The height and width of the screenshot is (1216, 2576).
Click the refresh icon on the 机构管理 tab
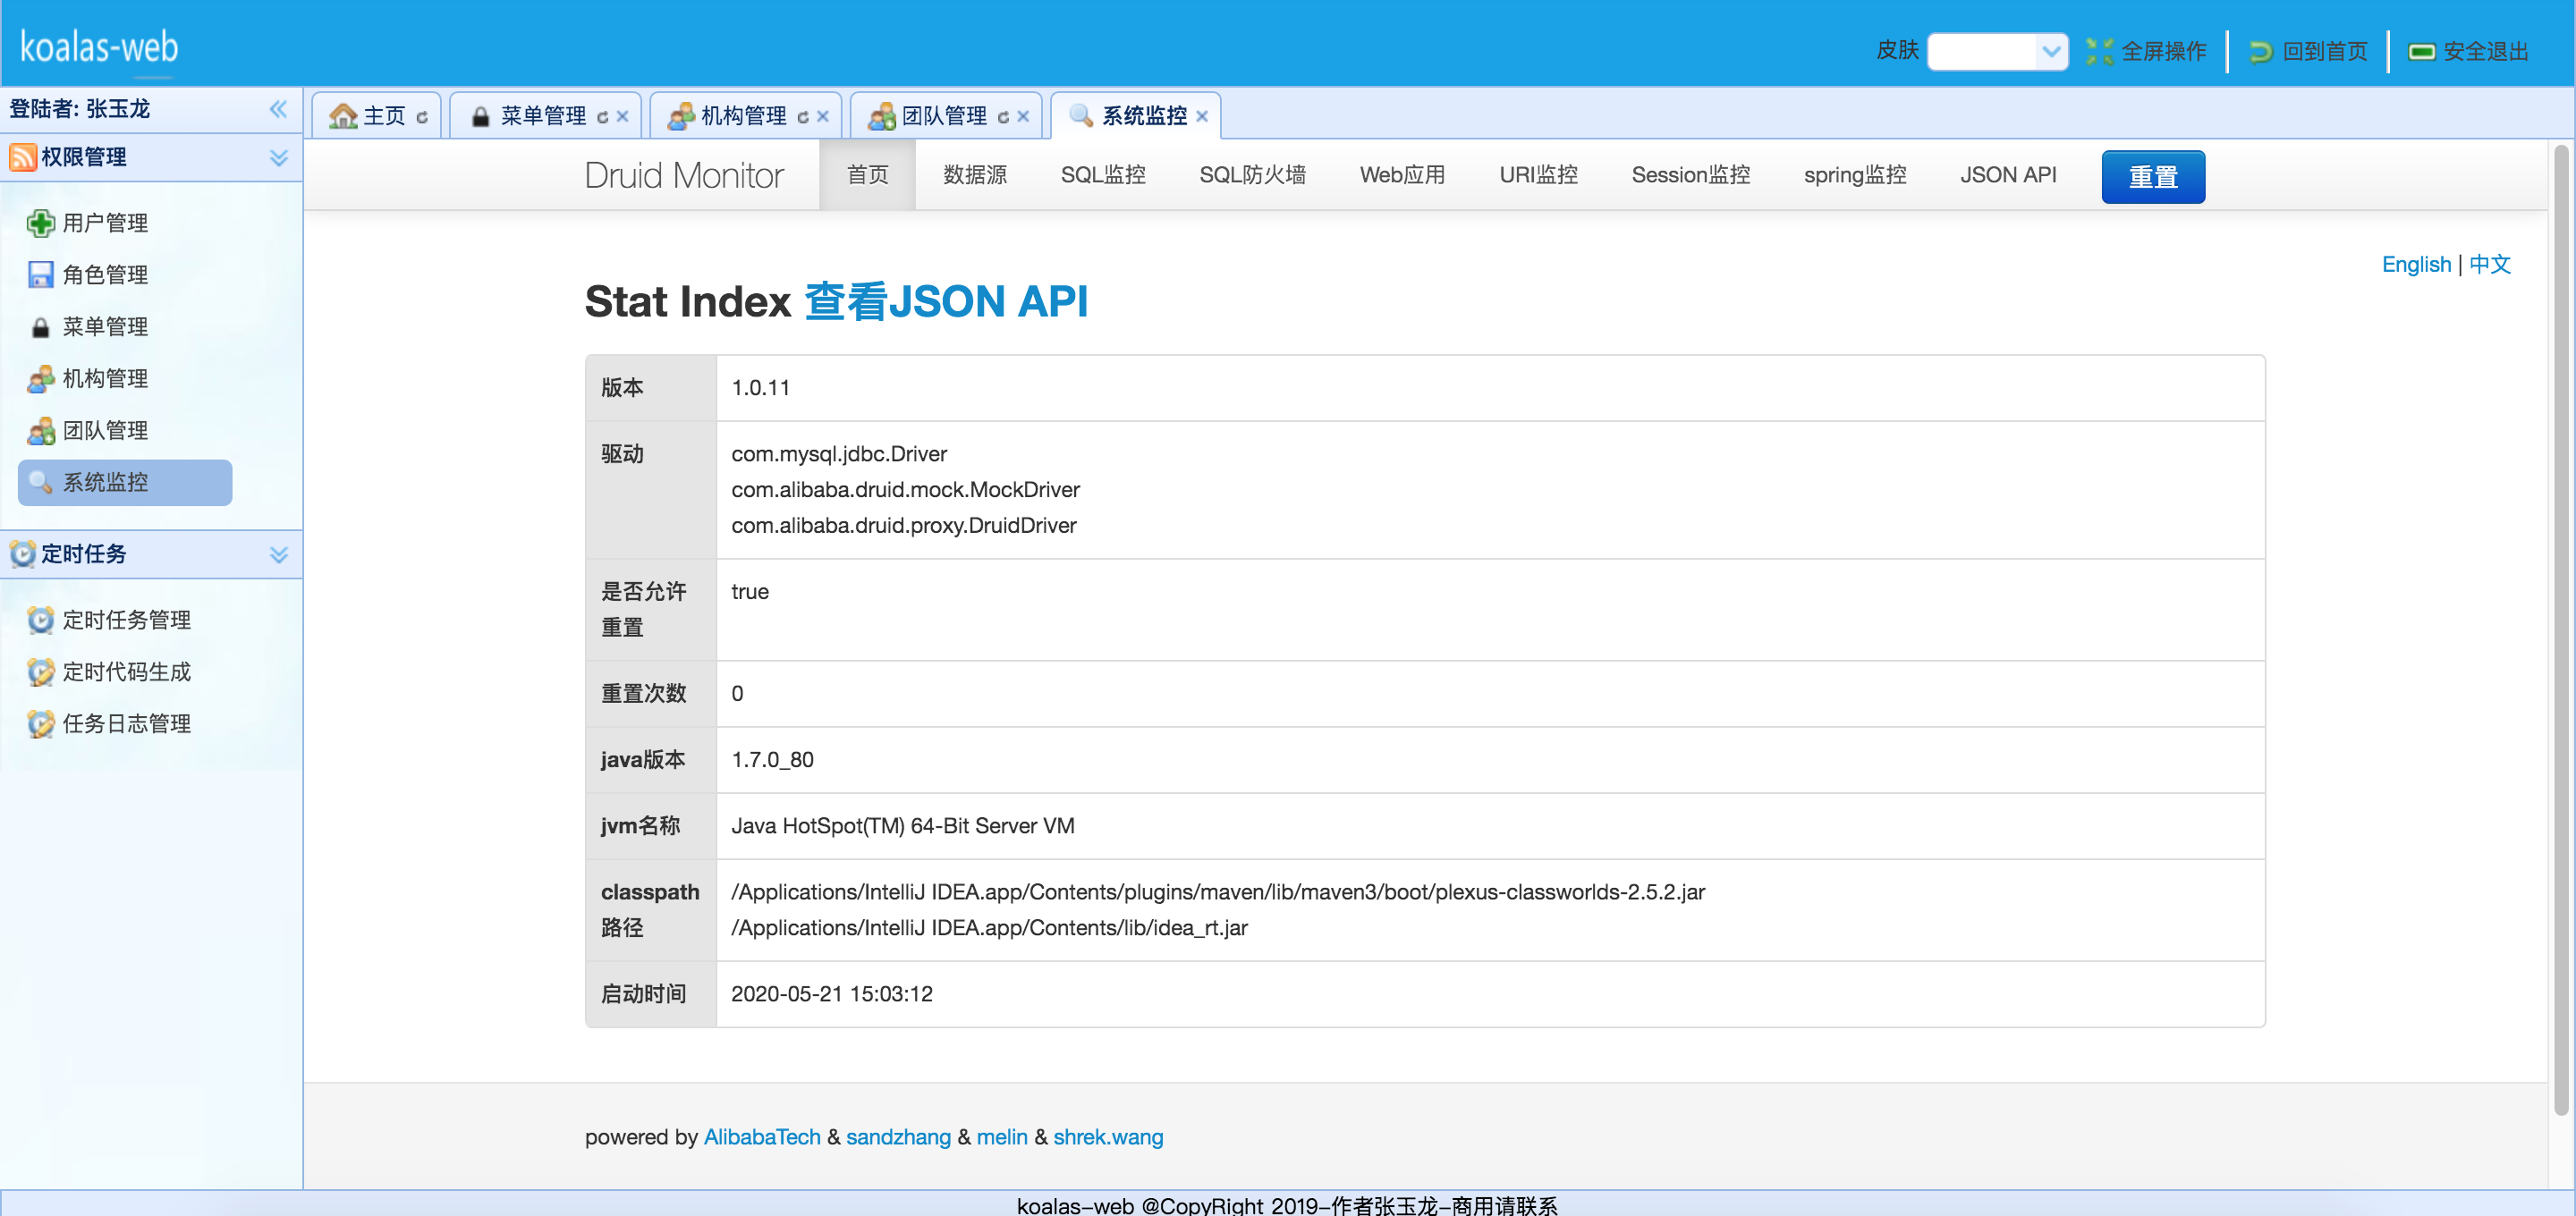pyautogui.click(x=803, y=117)
